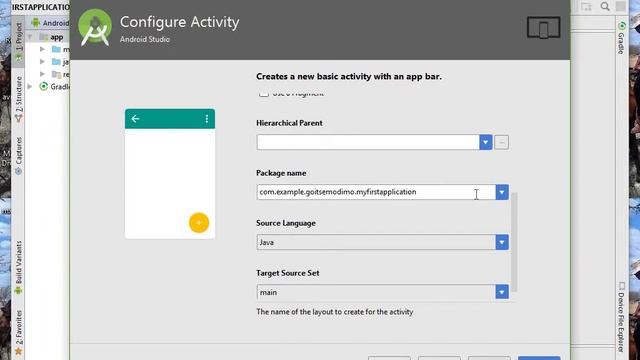640x360 pixels.
Task: Click the Android Studio logo in dialog header
Action: coord(95,28)
